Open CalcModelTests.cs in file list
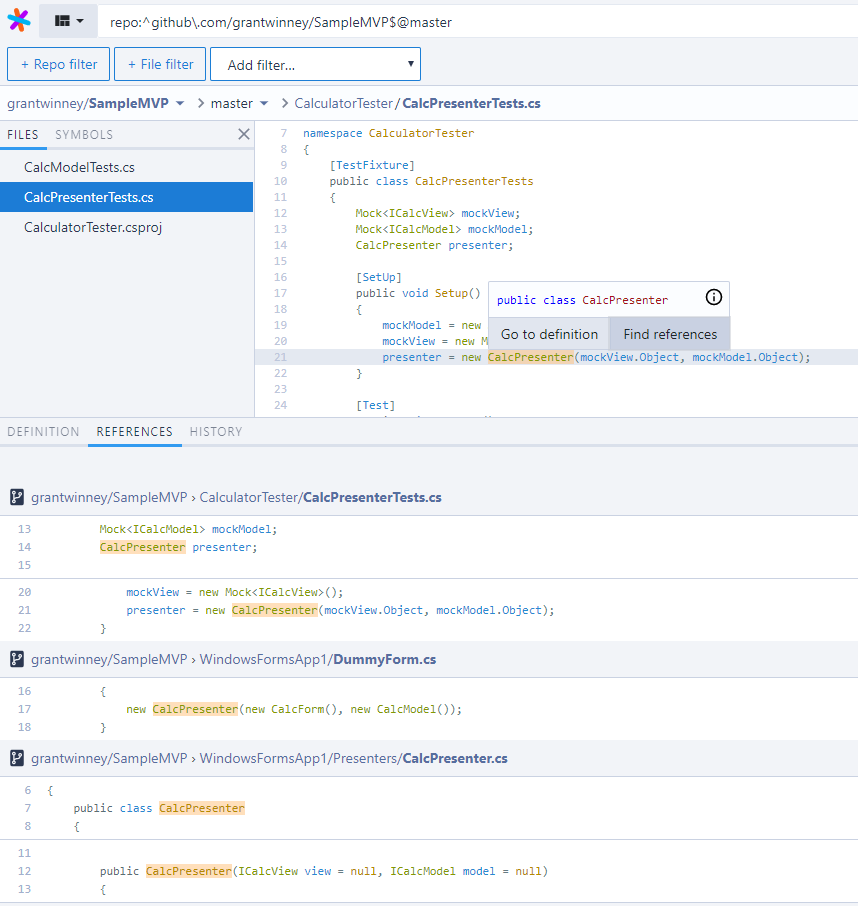 coord(79,167)
